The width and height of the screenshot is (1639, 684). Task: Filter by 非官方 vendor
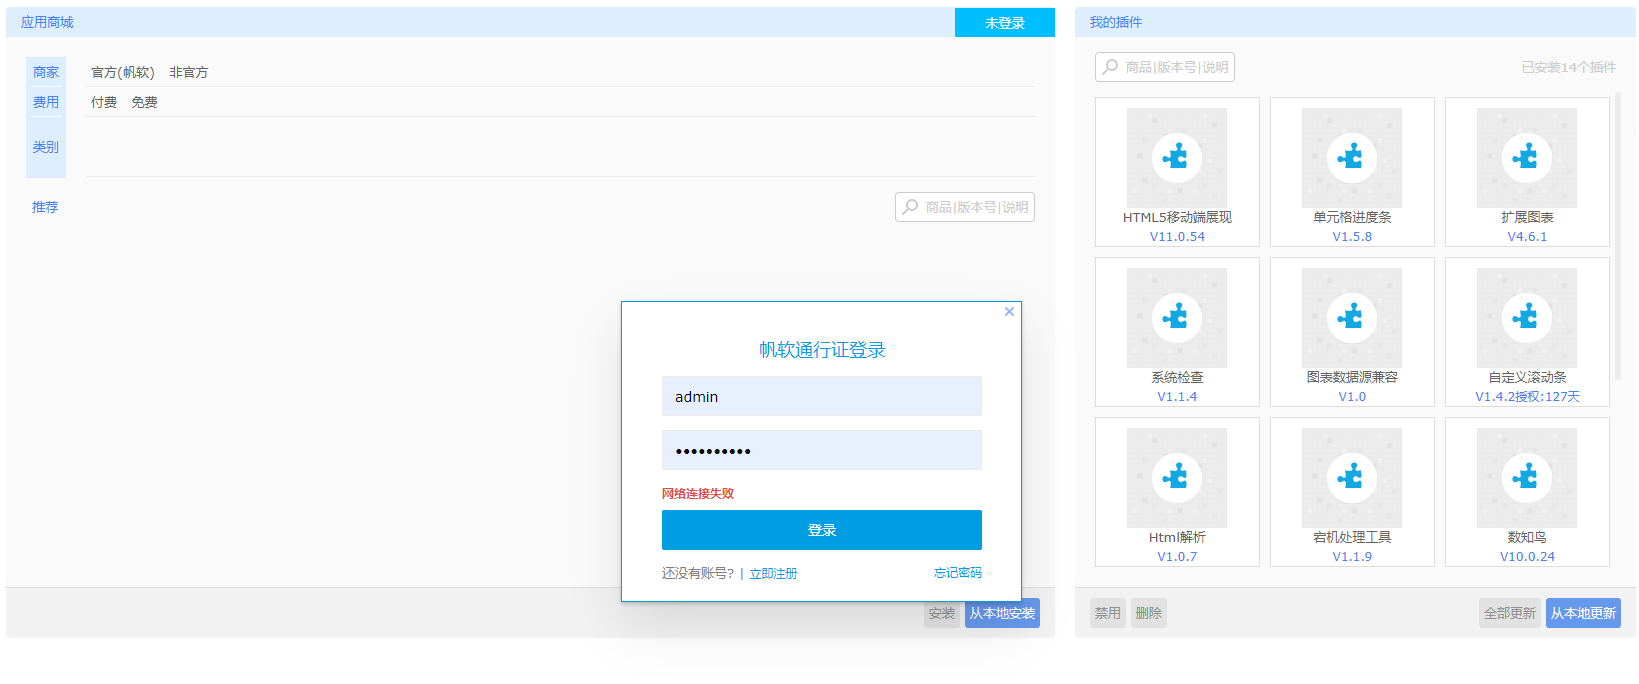[x=189, y=72]
